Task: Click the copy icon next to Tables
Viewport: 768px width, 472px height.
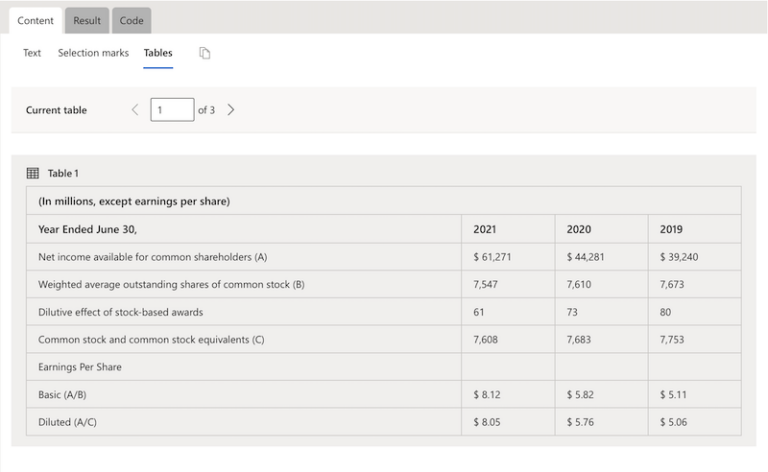Action: [x=204, y=53]
